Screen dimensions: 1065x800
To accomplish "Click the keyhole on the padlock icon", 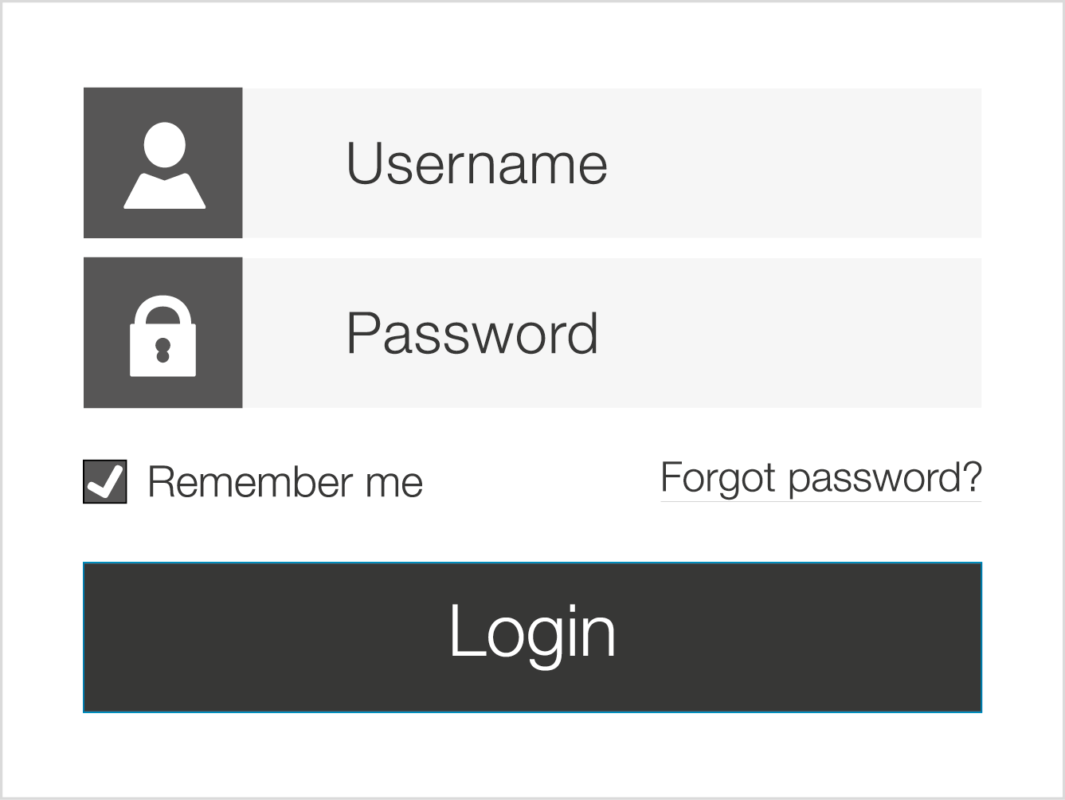I will pos(162,350).
